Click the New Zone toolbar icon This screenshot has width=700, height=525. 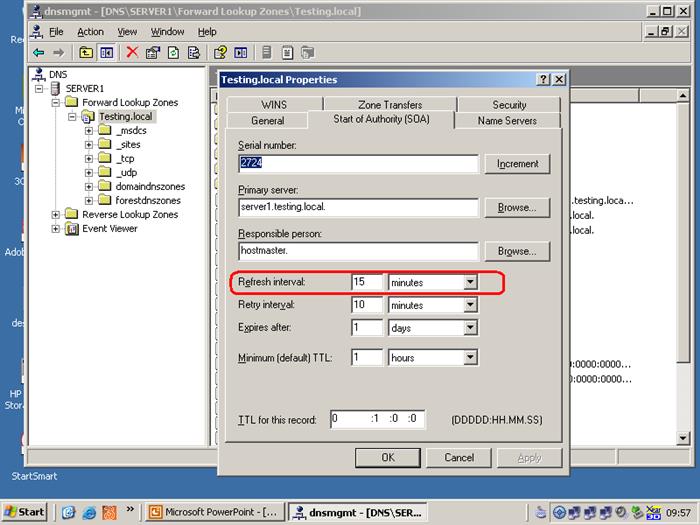point(308,53)
